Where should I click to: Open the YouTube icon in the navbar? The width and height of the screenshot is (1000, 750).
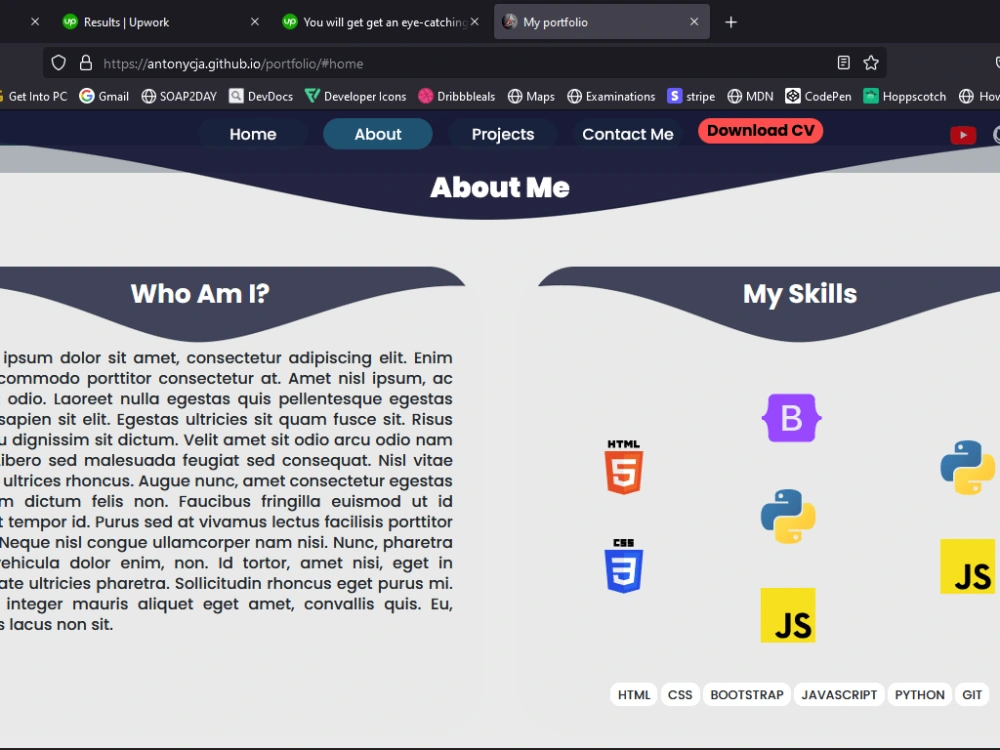point(962,135)
